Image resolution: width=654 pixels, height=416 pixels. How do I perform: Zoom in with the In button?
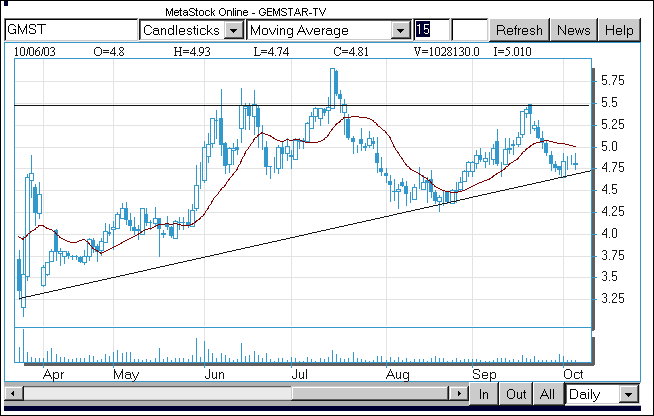coord(484,394)
